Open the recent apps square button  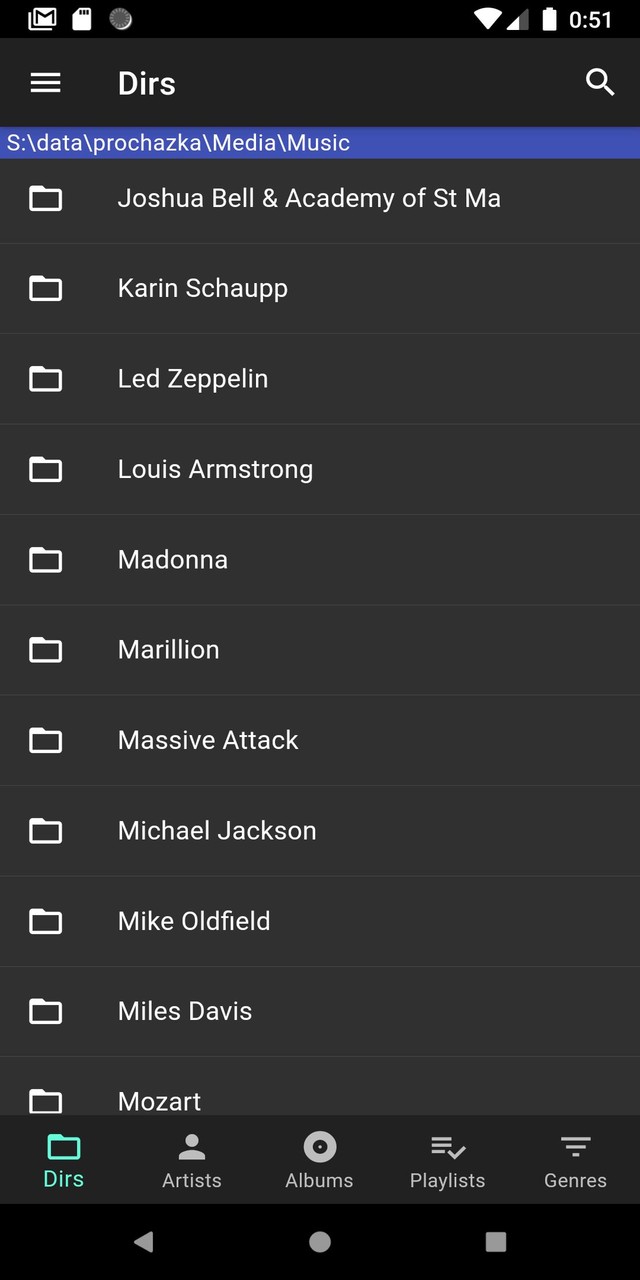tap(496, 1242)
